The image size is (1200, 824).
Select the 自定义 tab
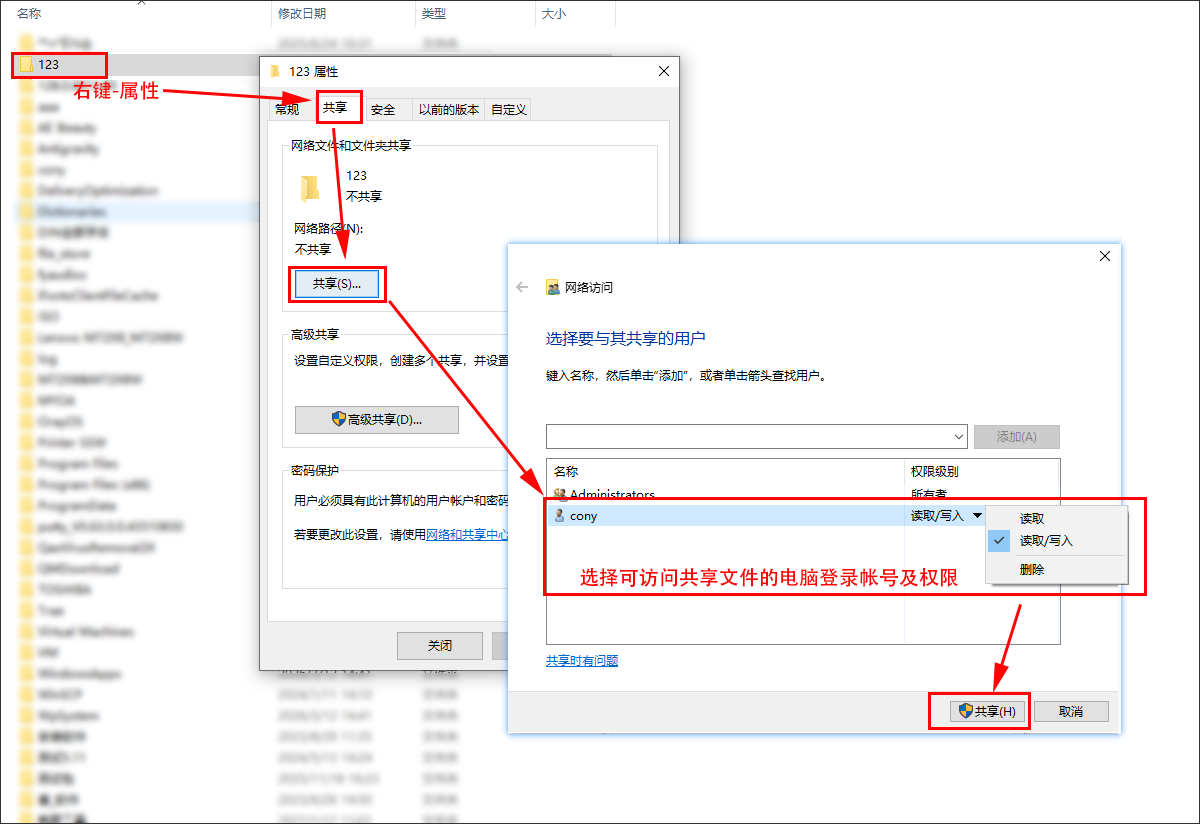(x=508, y=110)
